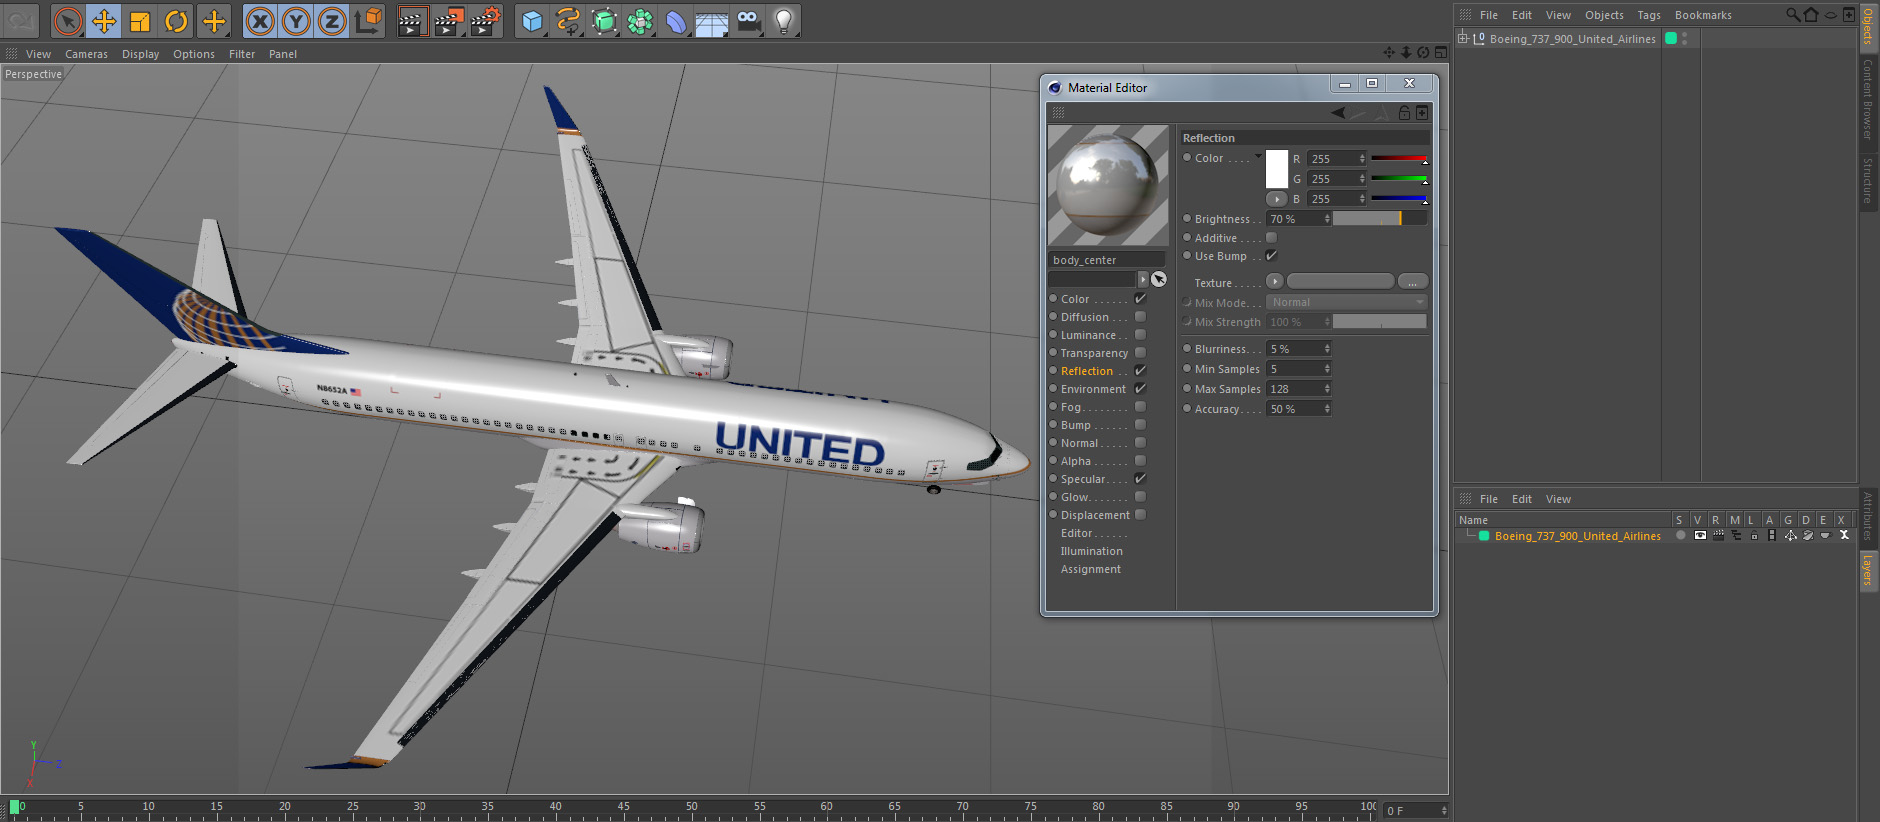Open the bend deformer icon

pos(676,21)
